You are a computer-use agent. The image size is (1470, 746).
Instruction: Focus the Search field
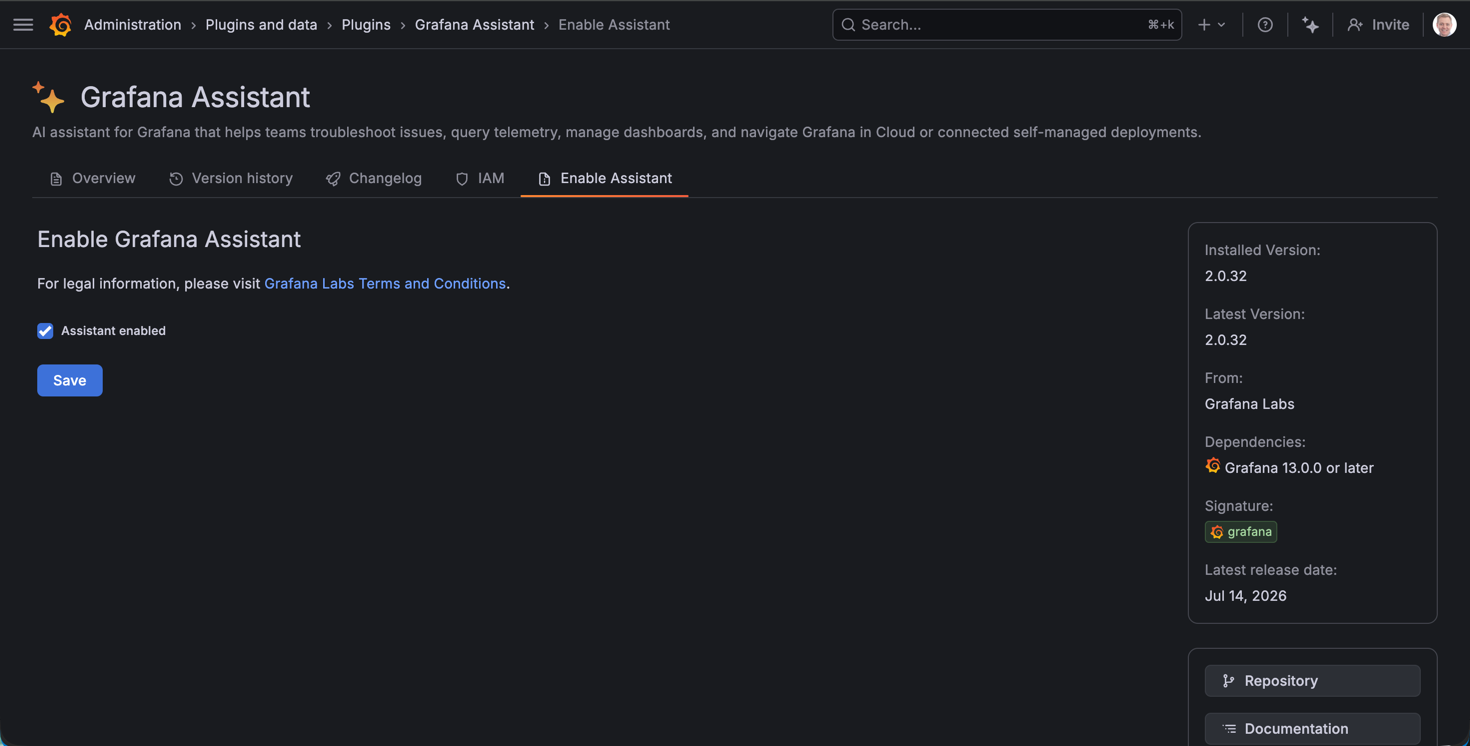pyautogui.click(x=1007, y=25)
